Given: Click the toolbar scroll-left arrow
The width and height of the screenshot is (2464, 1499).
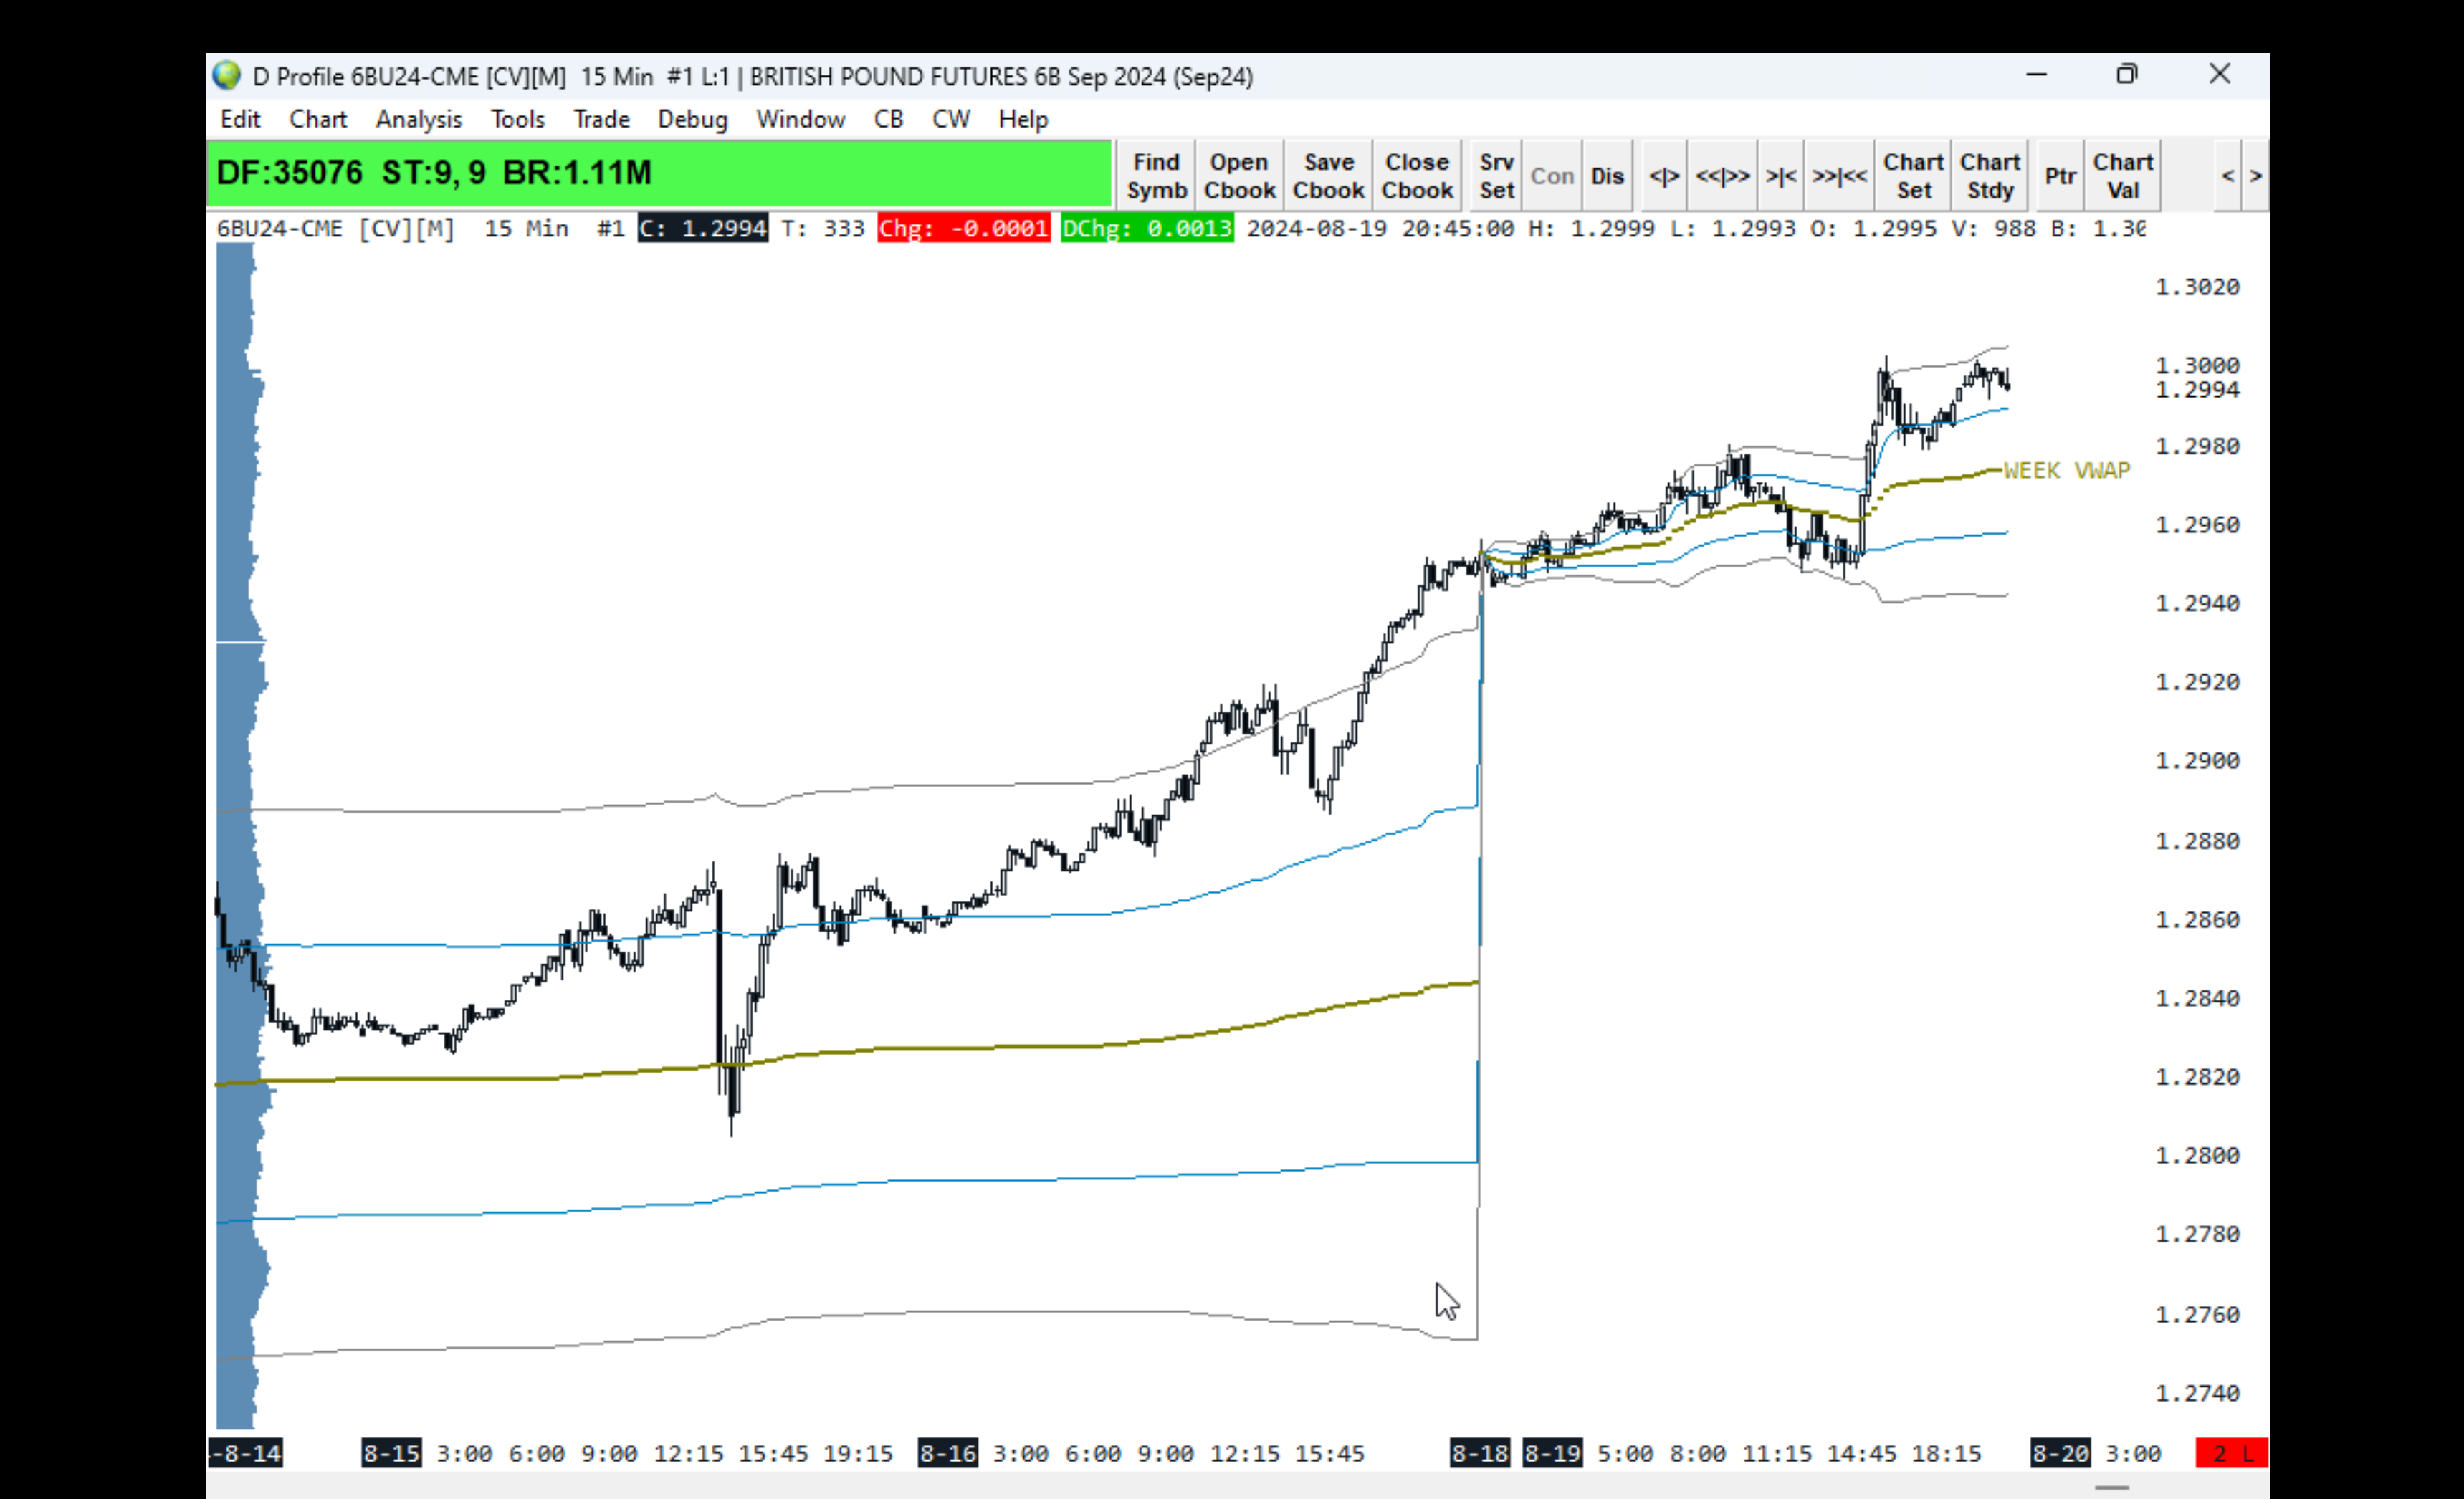Looking at the screenshot, I should [2228, 176].
